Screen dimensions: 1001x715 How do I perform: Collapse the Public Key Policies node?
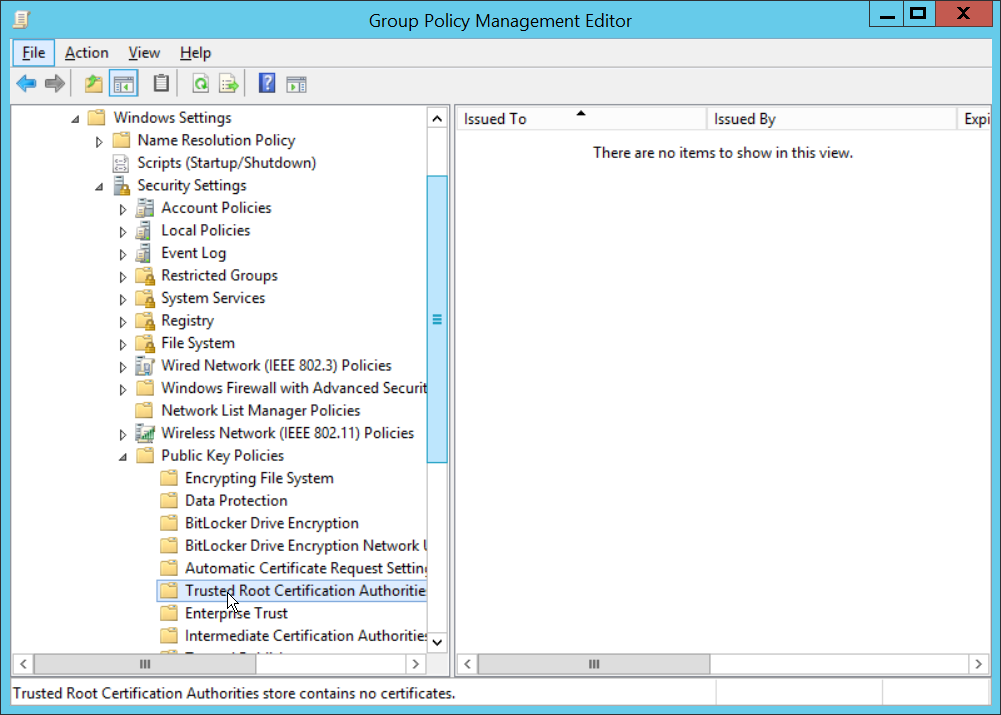(x=123, y=456)
